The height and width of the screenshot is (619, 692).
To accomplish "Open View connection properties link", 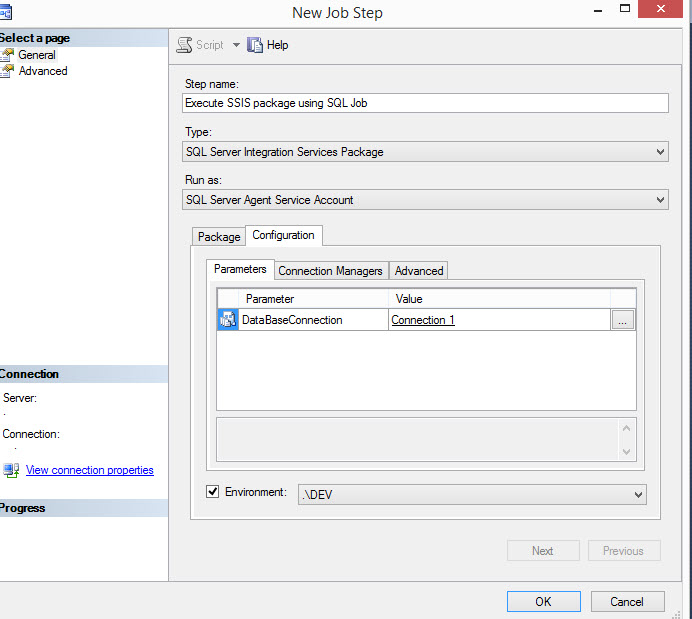I will pos(90,470).
